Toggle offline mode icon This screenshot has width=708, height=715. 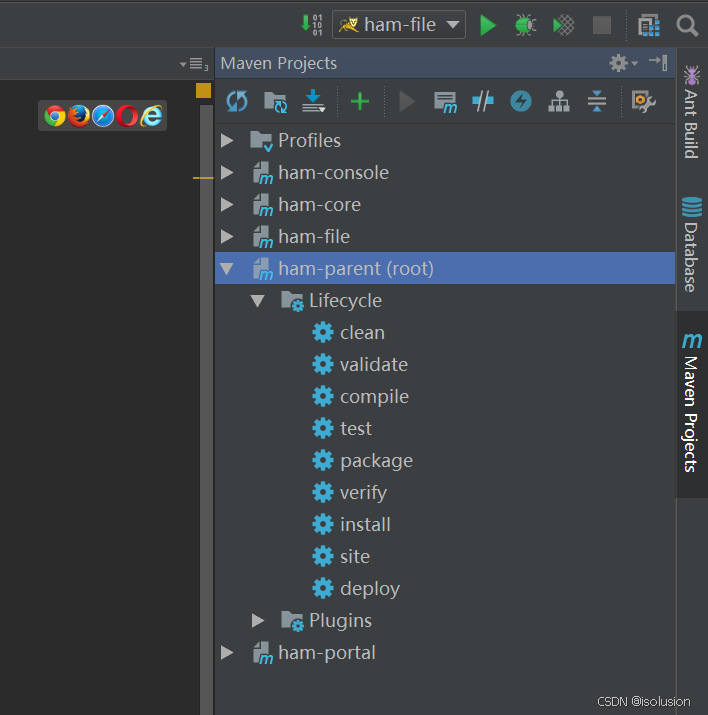point(483,101)
